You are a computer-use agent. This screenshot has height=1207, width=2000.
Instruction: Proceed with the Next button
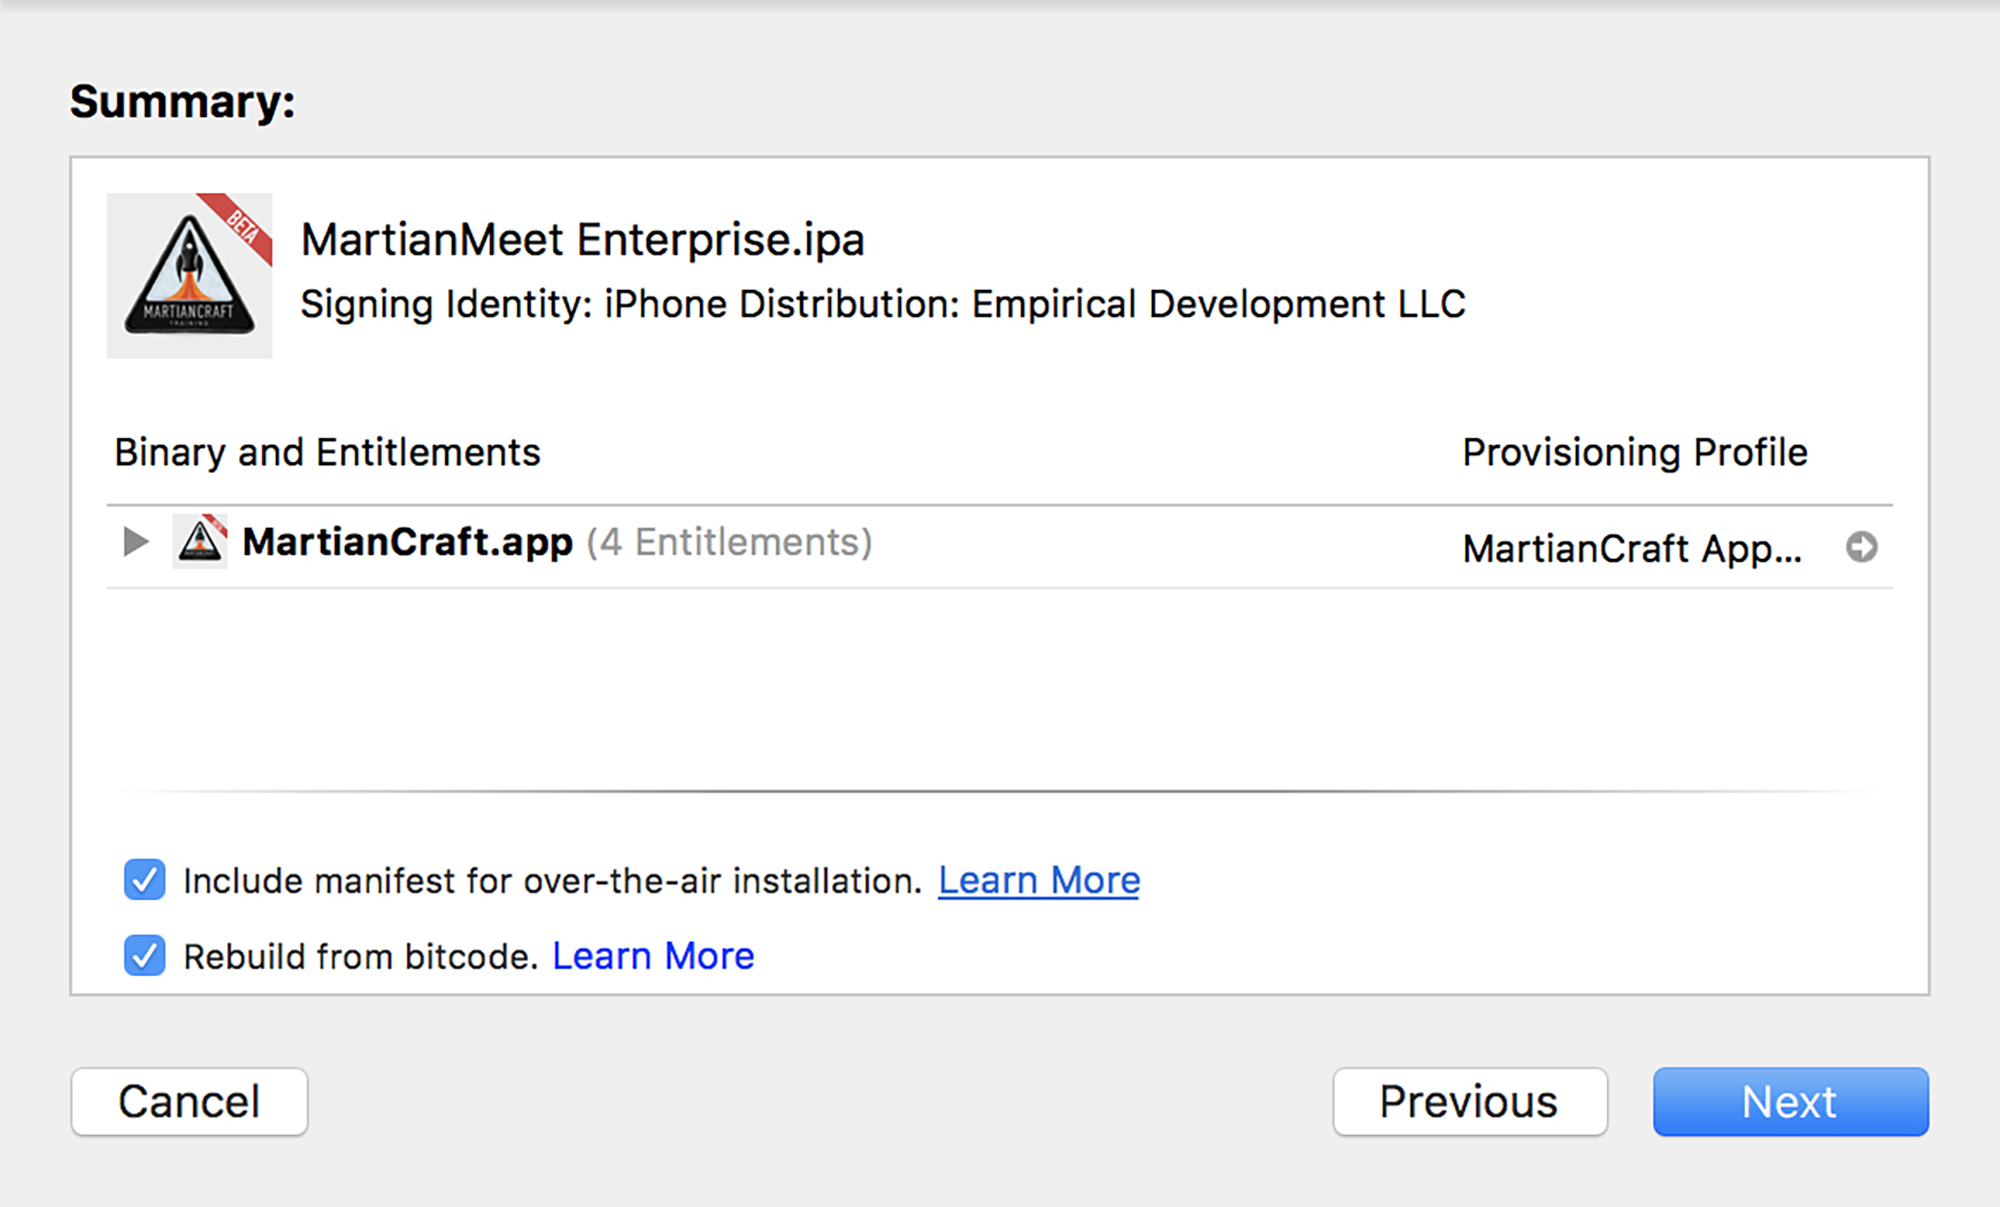pos(1790,1102)
